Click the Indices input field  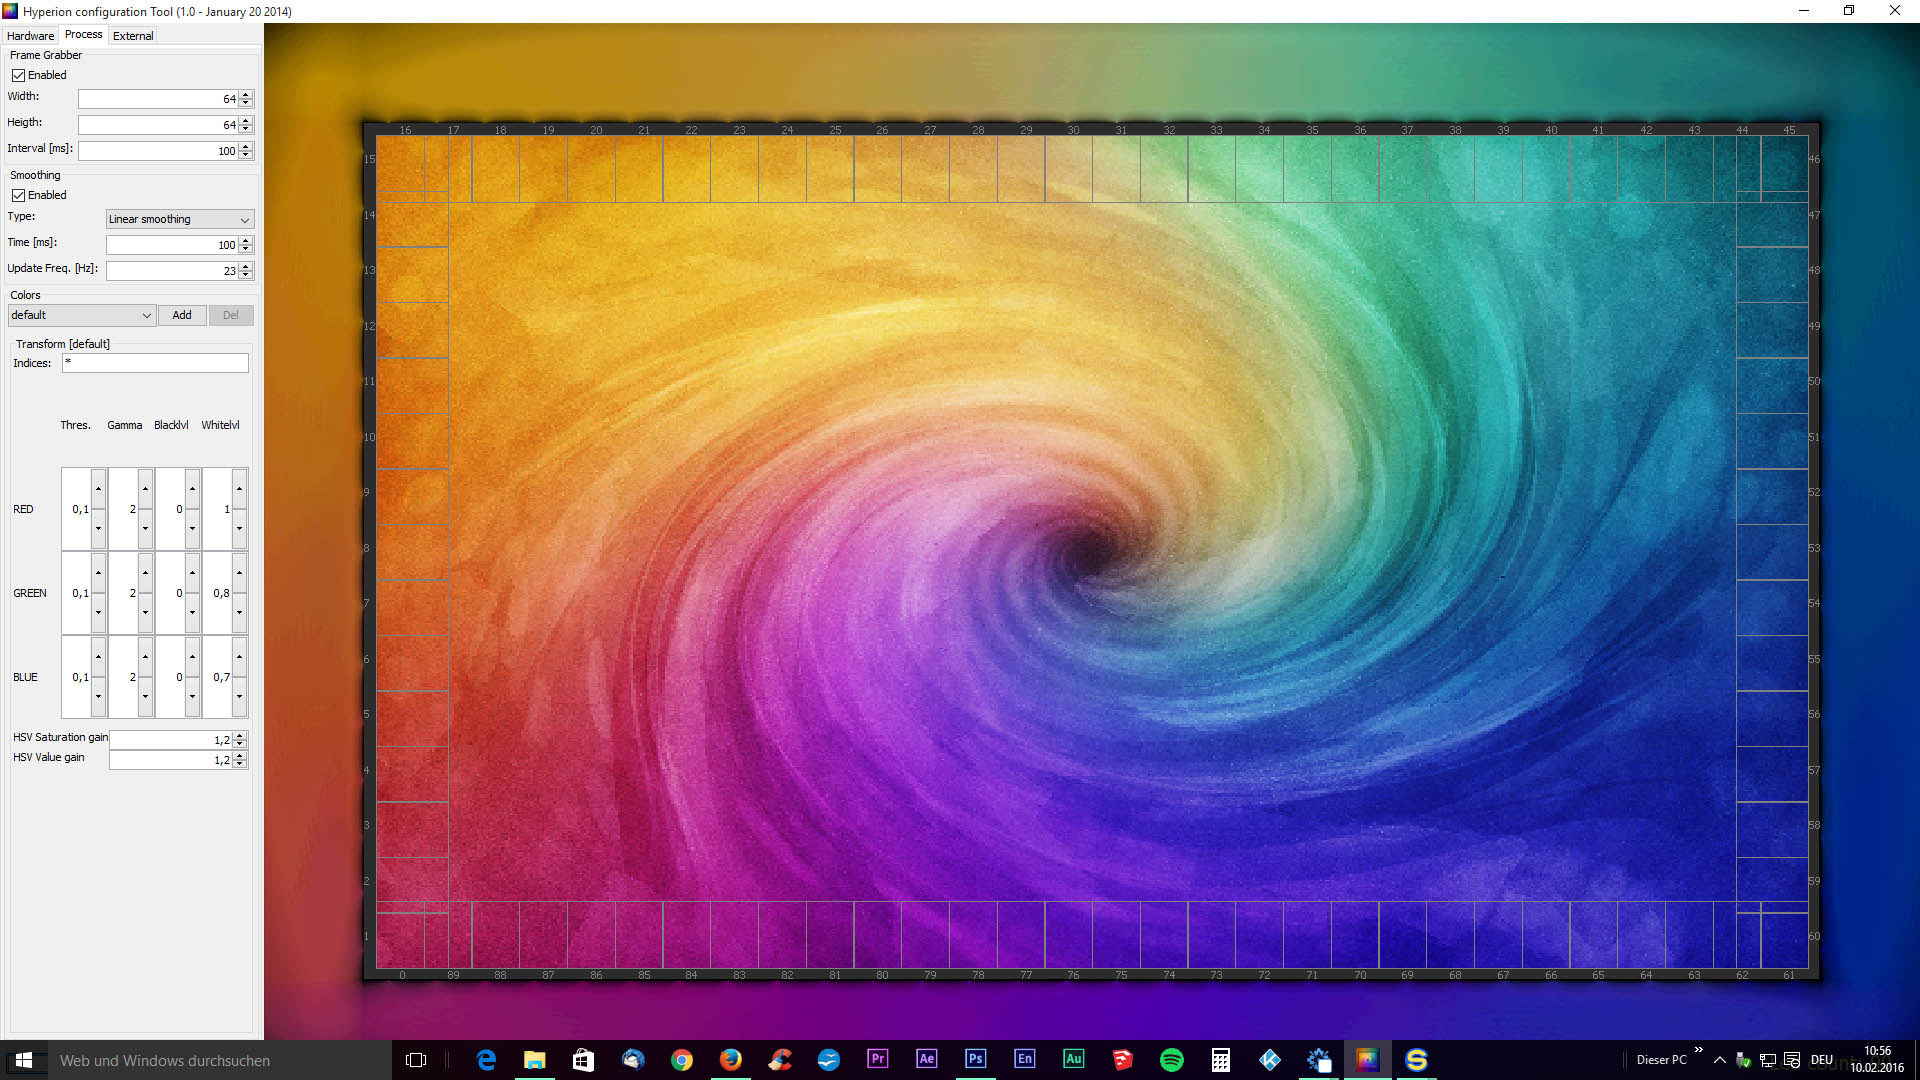(x=155, y=363)
